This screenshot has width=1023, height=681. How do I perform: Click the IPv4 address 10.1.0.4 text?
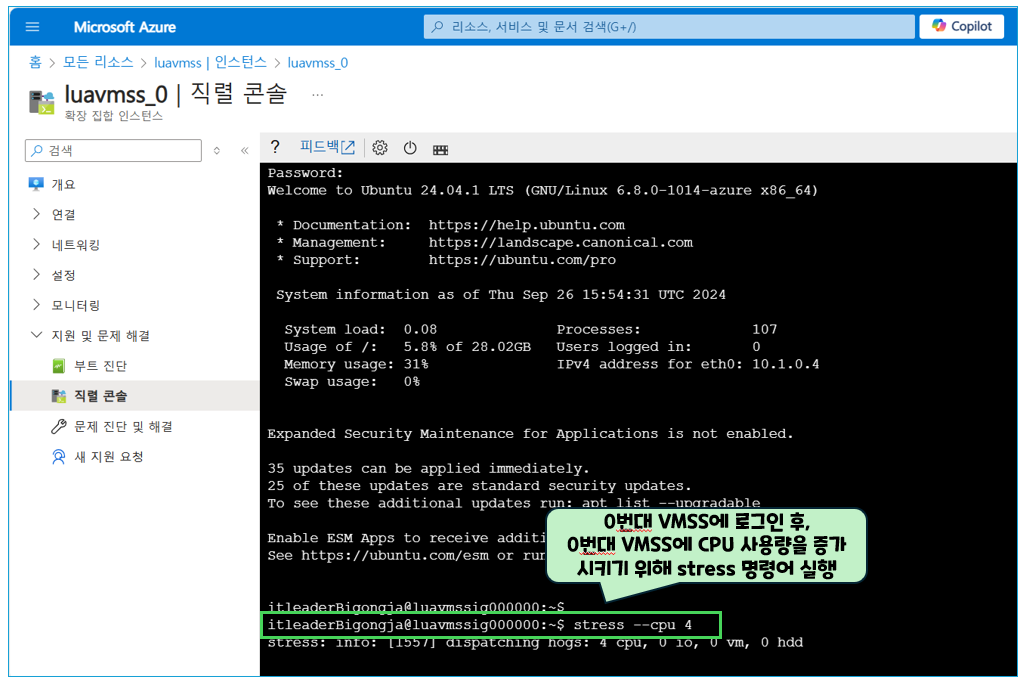[786, 364]
